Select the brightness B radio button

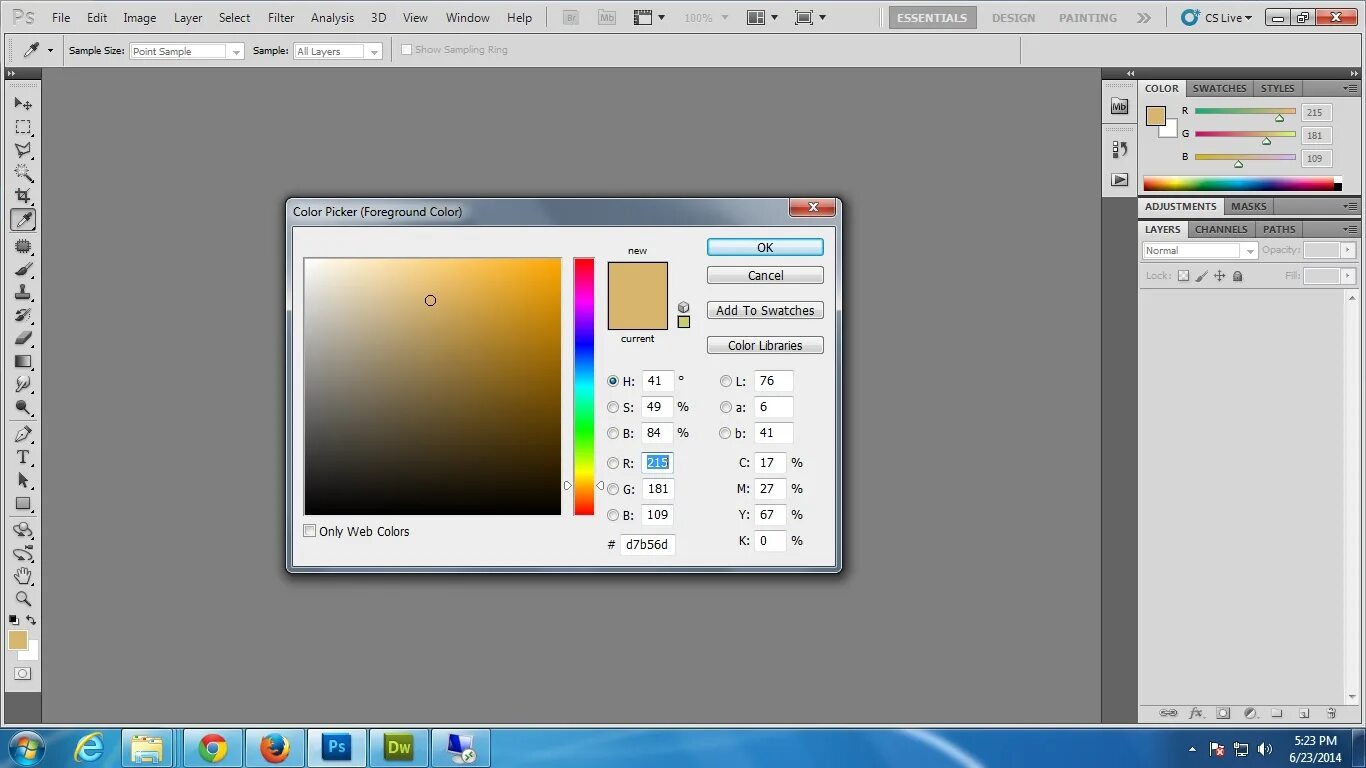613,433
